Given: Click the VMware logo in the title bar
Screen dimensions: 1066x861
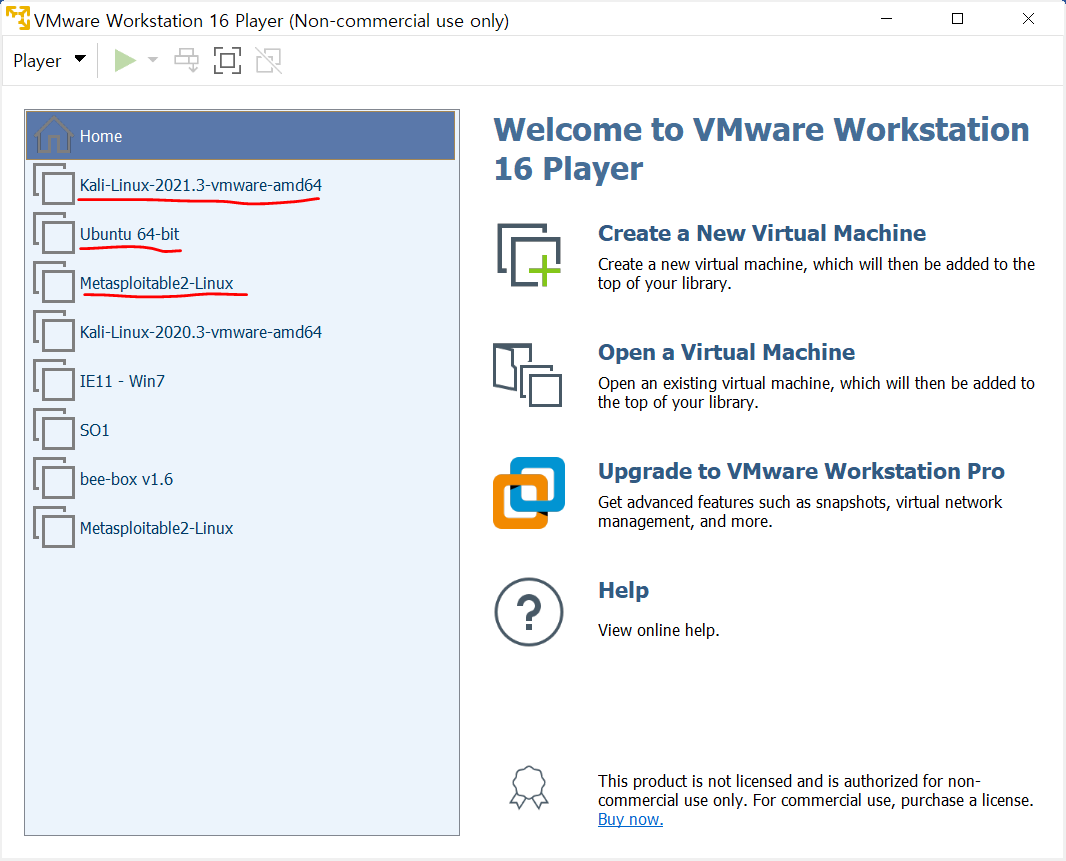Looking at the screenshot, I should [x=18, y=18].
